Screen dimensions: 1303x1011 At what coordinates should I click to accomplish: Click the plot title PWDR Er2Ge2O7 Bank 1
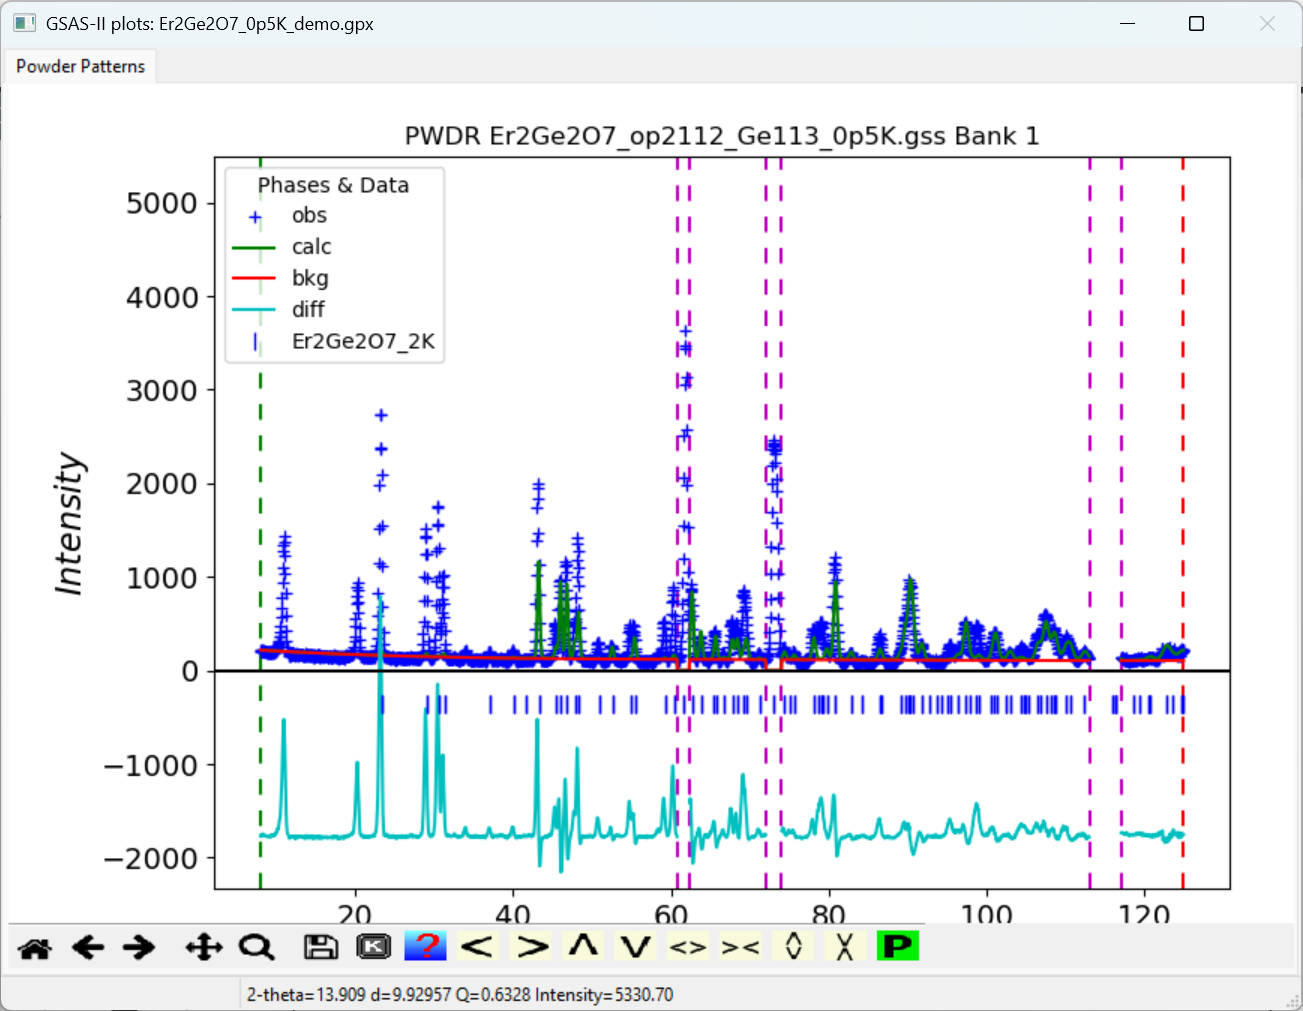(722, 136)
